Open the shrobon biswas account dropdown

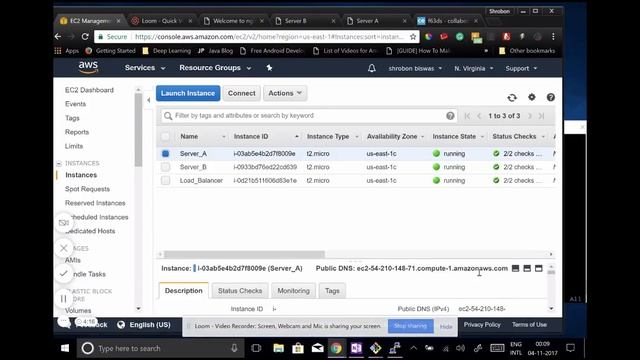[x=415, y=68]
